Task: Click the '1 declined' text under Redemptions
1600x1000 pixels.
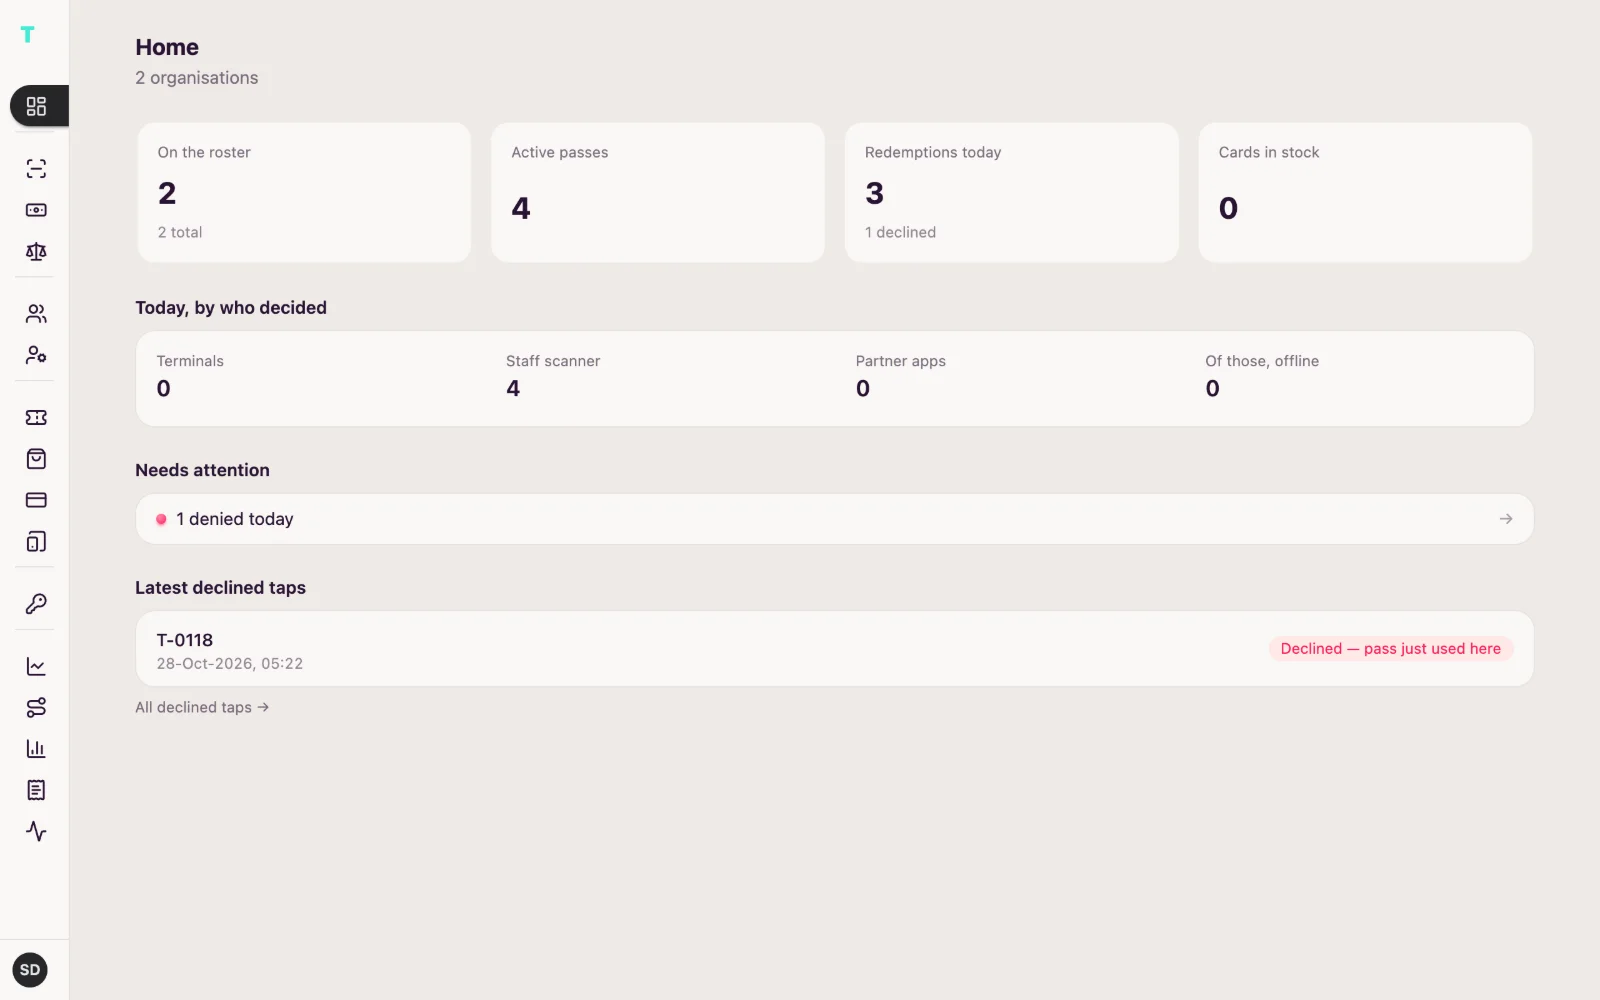Action: click(x=900, y=232)
